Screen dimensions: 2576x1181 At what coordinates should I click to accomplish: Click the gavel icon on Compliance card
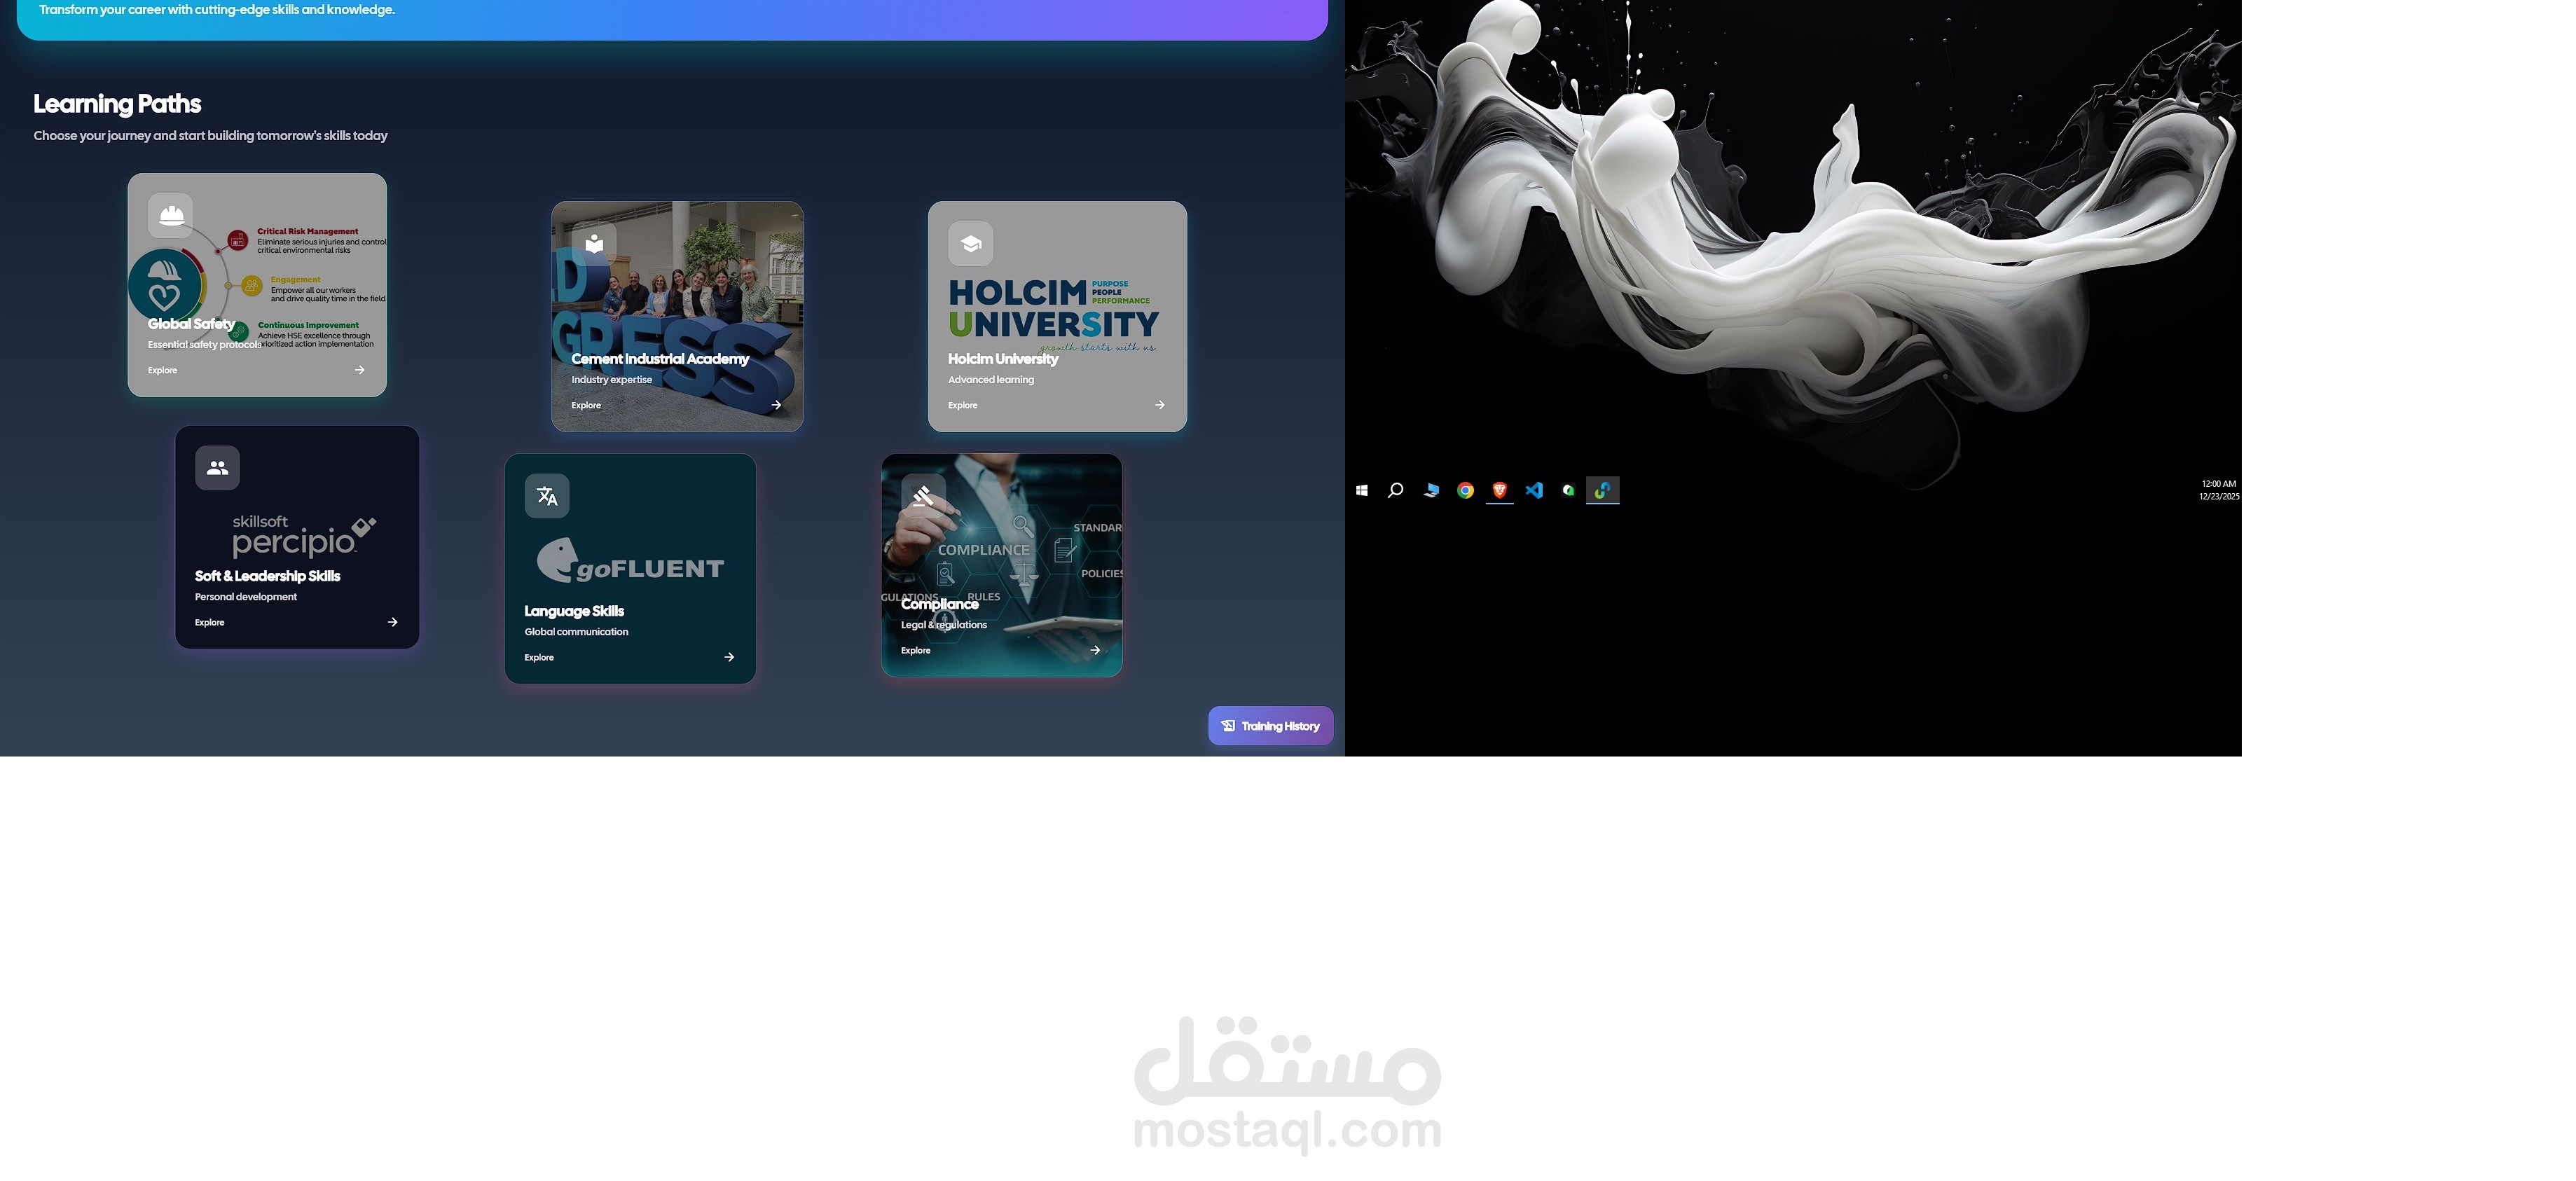(x=923, y=496)
